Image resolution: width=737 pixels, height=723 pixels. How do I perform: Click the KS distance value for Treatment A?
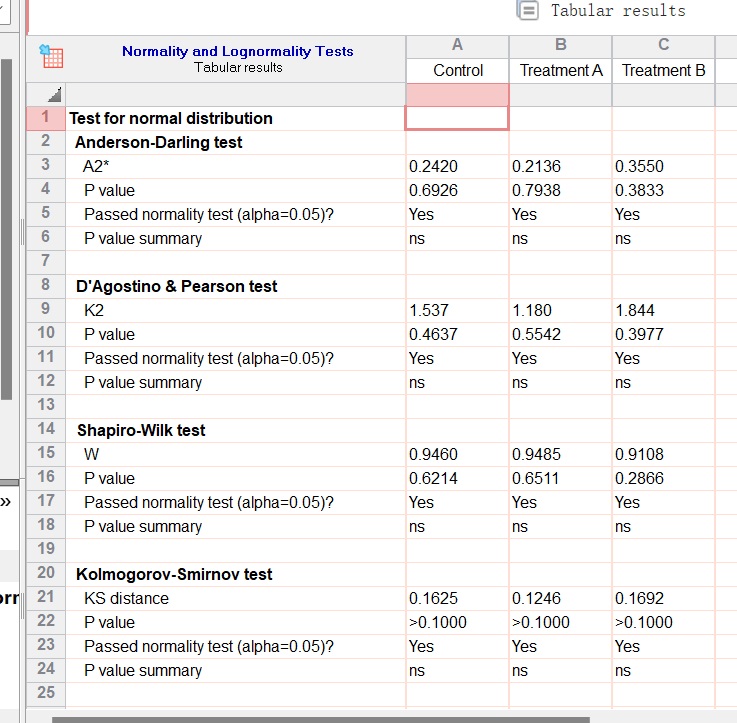[x=536, y=598]
